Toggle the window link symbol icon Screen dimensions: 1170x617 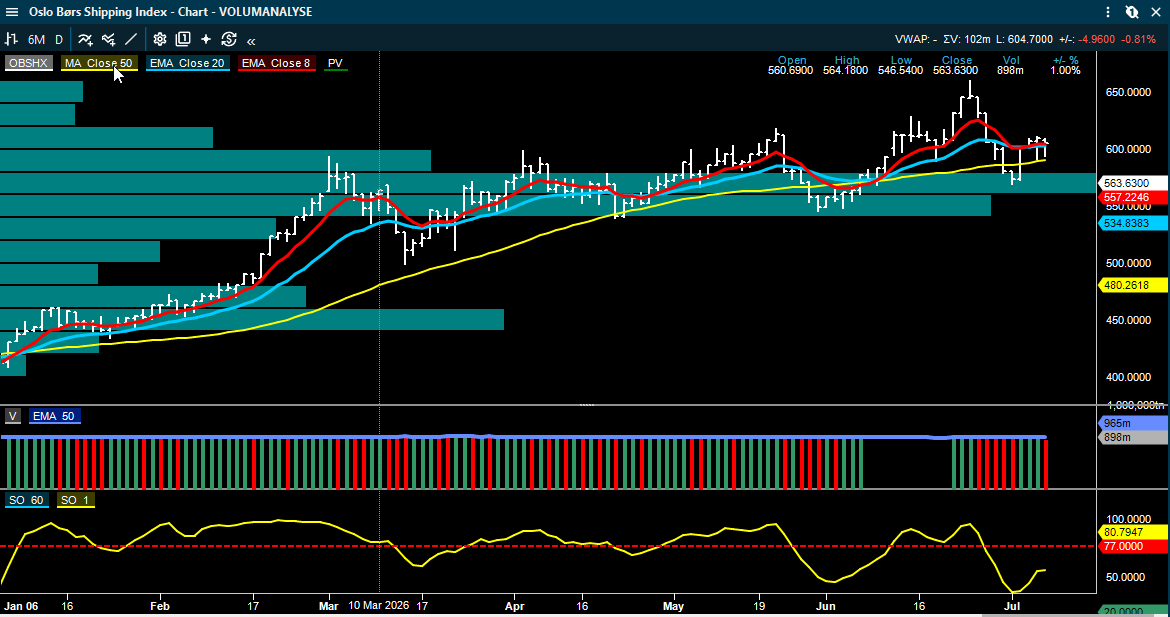pyautogui.click(x=1132, y=12)
